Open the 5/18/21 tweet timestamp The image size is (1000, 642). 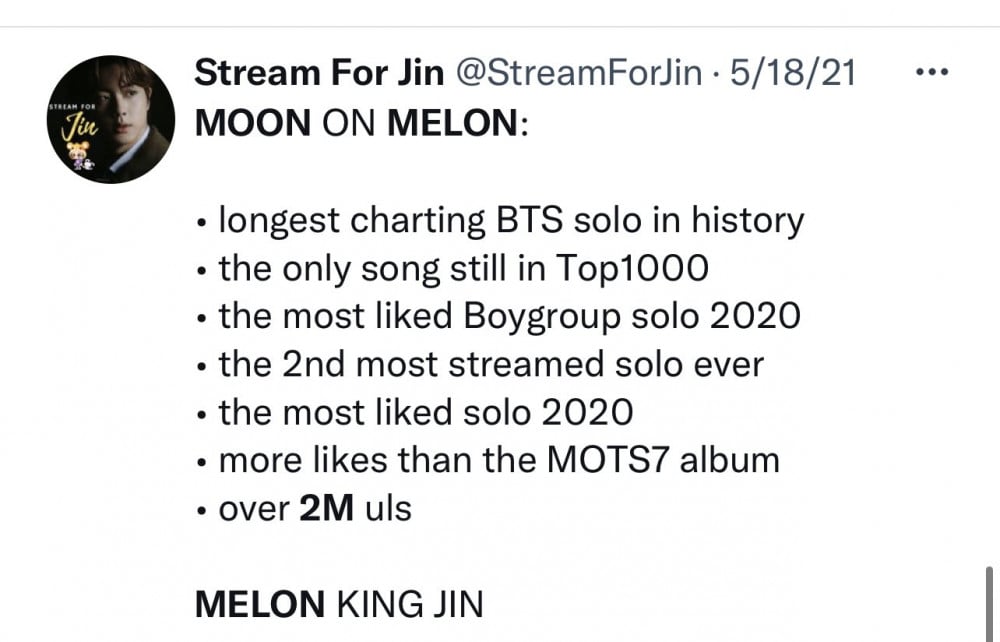point(793,72)
